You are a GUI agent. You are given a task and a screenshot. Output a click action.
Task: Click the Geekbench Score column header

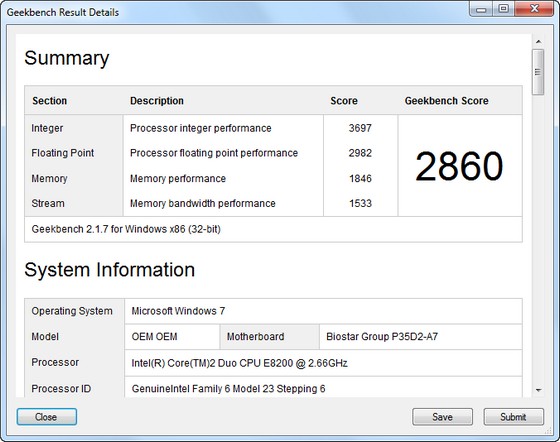(x=446, y=101)
